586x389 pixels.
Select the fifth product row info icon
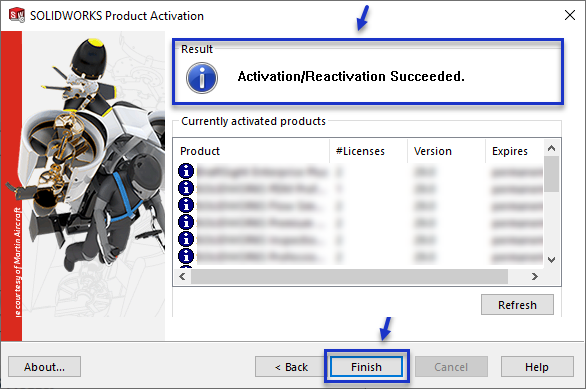186,239
